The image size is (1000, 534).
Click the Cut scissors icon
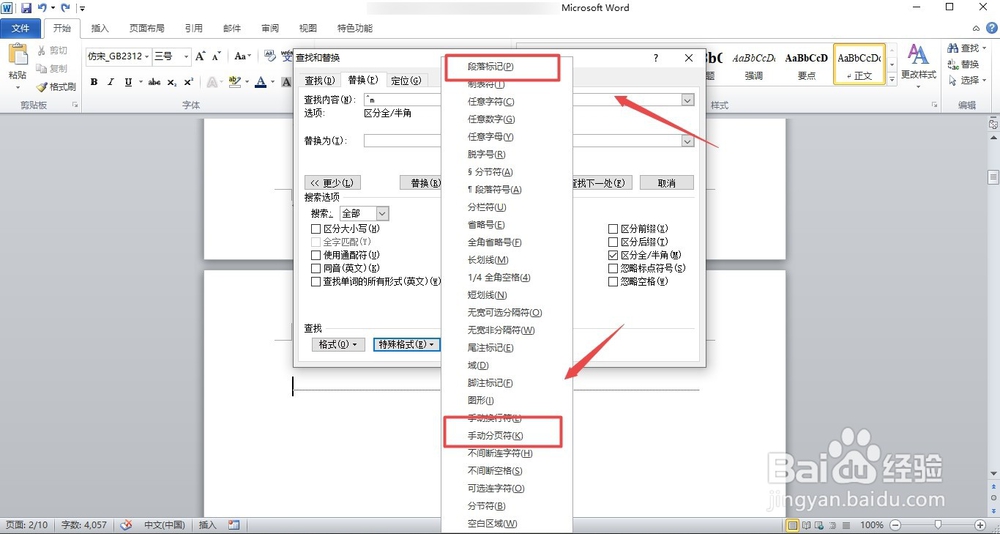coord(41,50)
